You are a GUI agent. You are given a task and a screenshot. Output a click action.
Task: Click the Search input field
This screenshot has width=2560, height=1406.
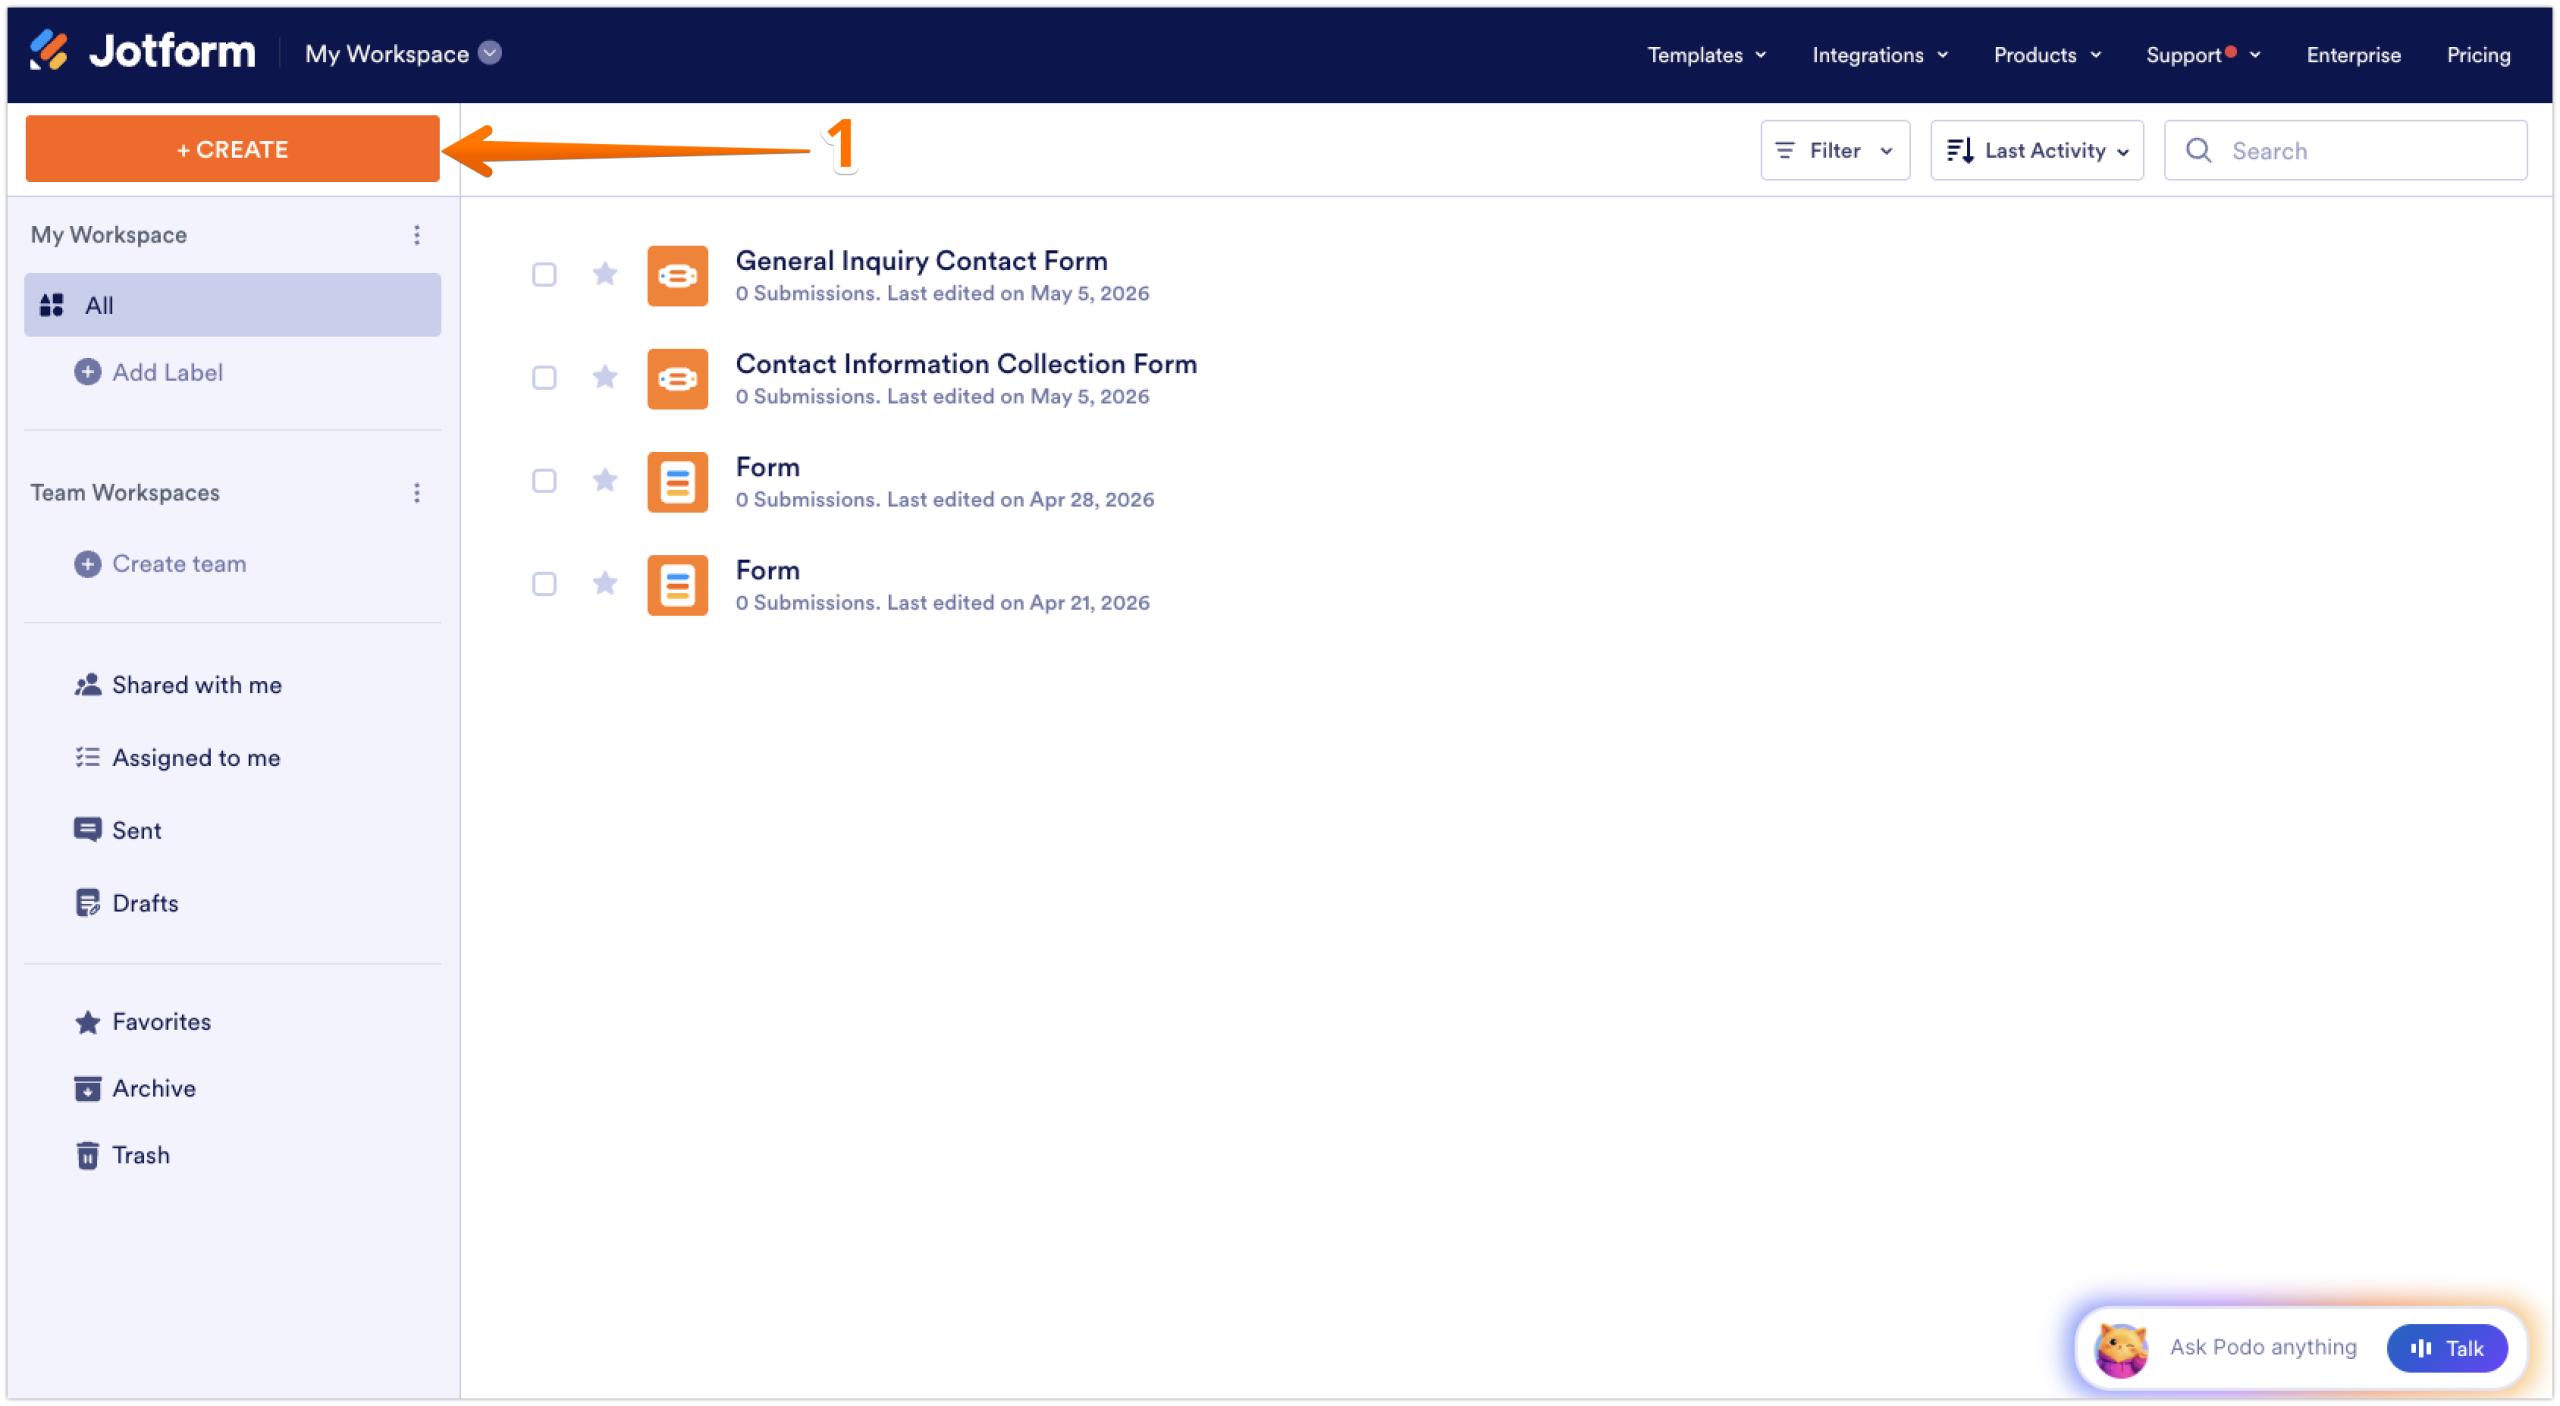tap(2346, 151)
